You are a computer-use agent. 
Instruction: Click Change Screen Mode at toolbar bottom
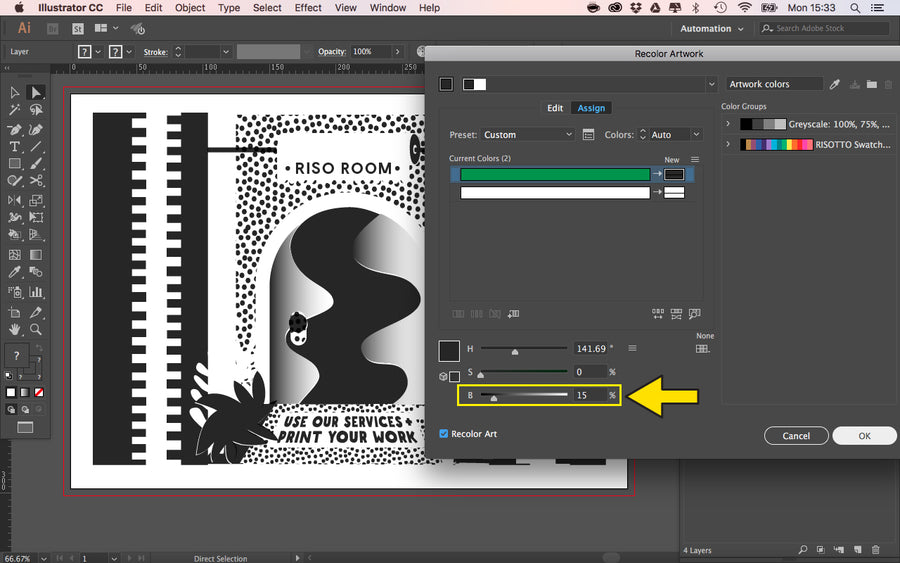pyautogui.click(x=25, y=428)
